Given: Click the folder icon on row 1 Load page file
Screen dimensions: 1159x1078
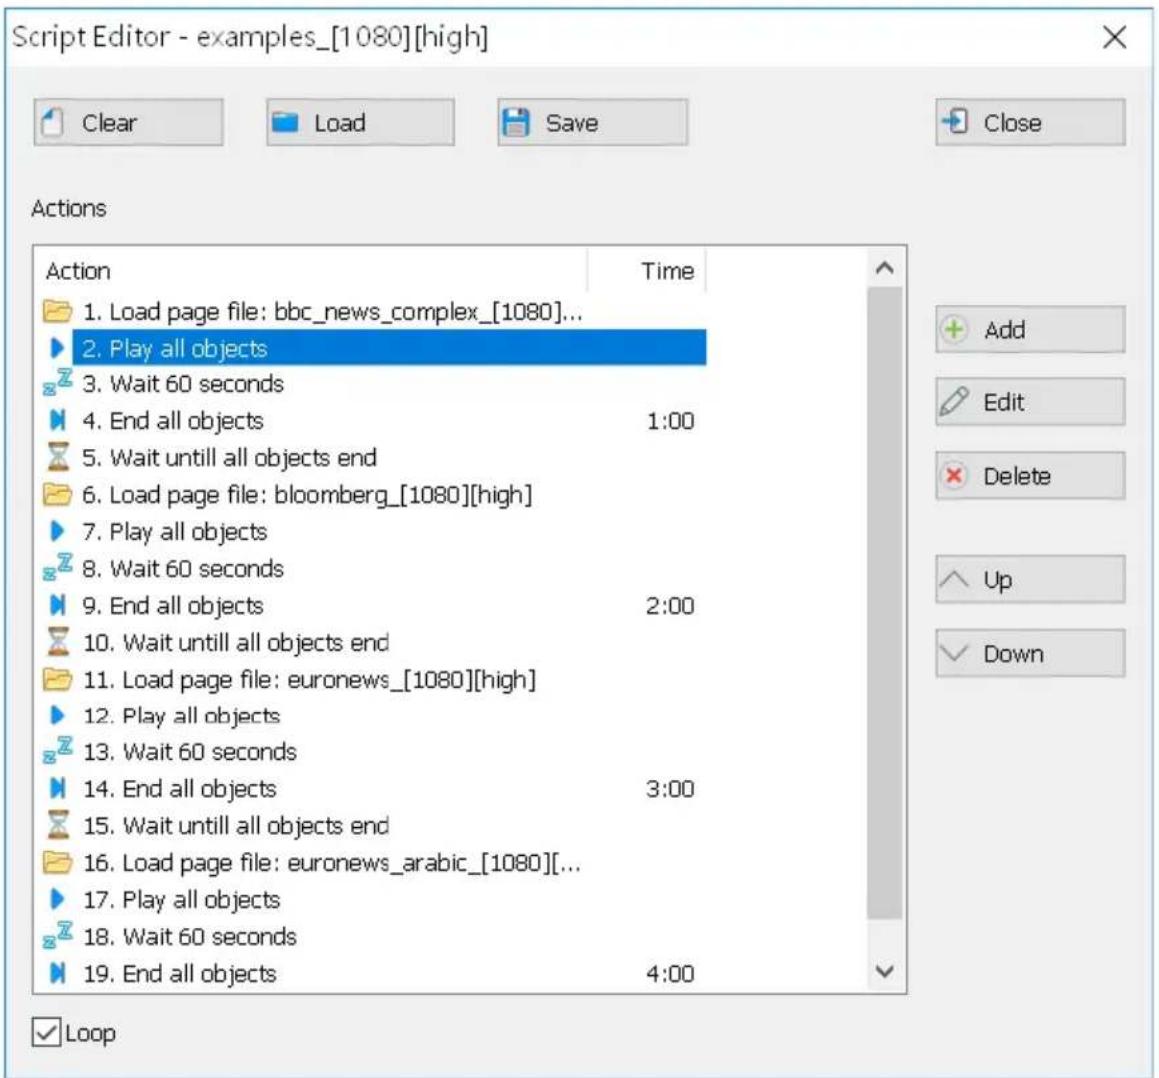Looking at the screenshot, I should click(57, 311).
